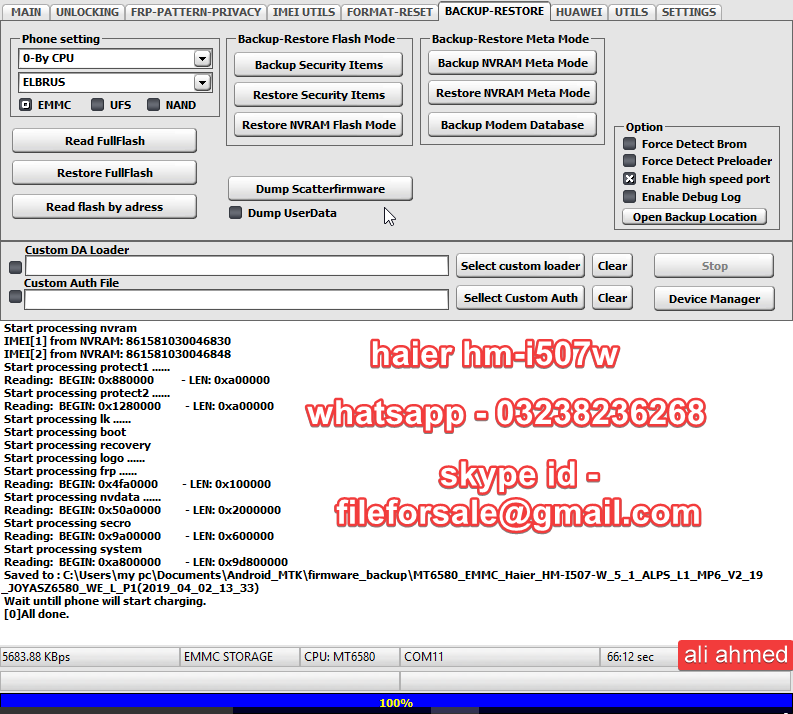The width and height of the screenshot is (793, 714).
Task: Click the EMMC STORAGE status entry
Action: pos(239,657)
